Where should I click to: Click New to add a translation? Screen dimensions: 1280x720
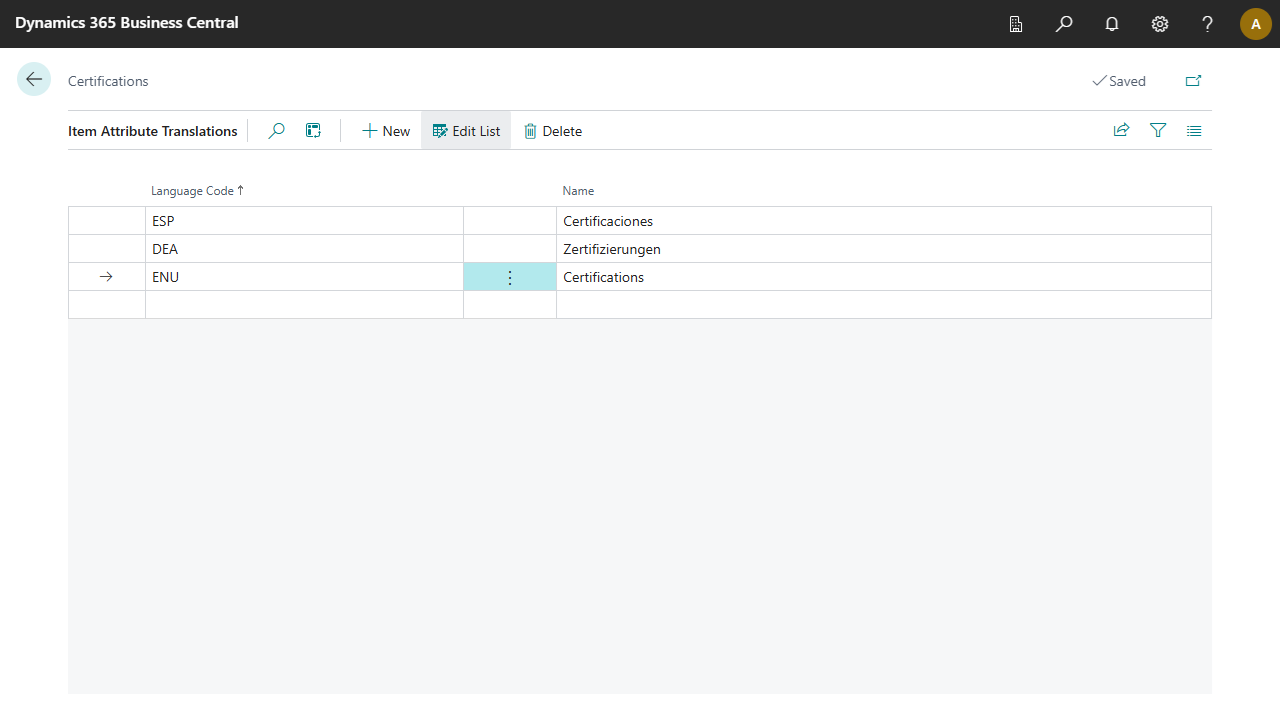(x=386, y=131)
